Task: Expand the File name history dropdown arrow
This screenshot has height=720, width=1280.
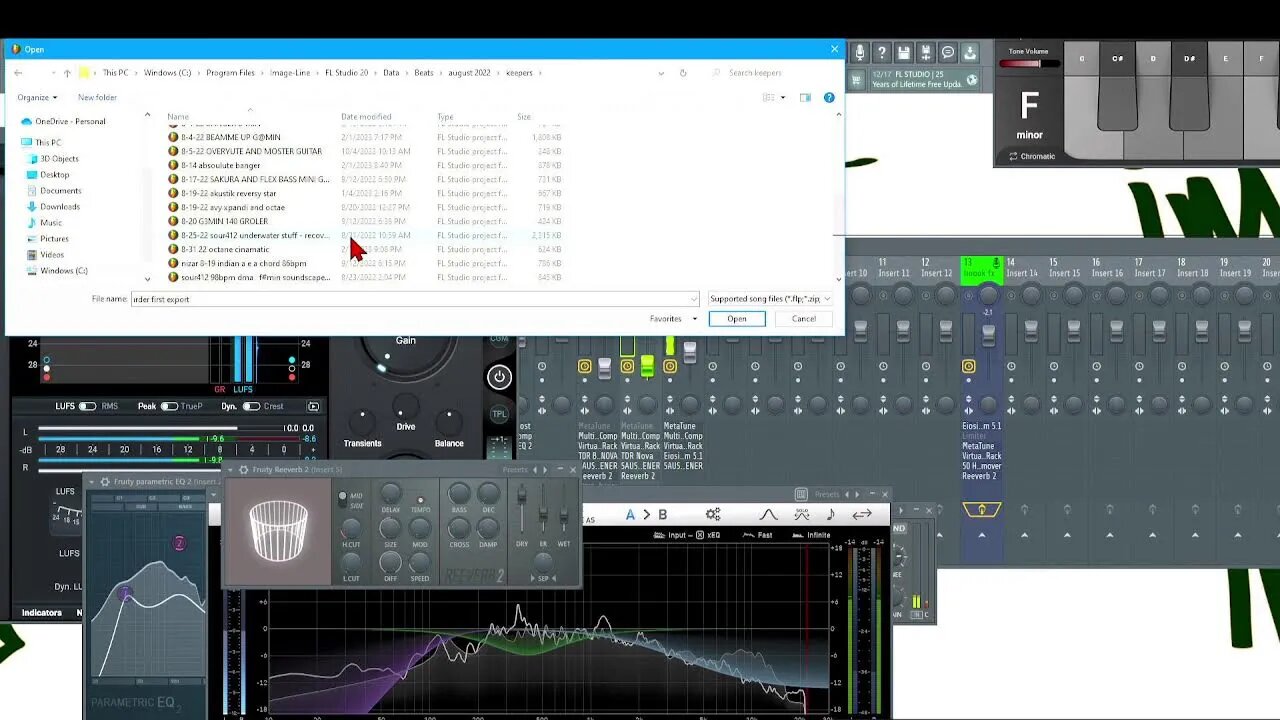Action: click(694, 299)
